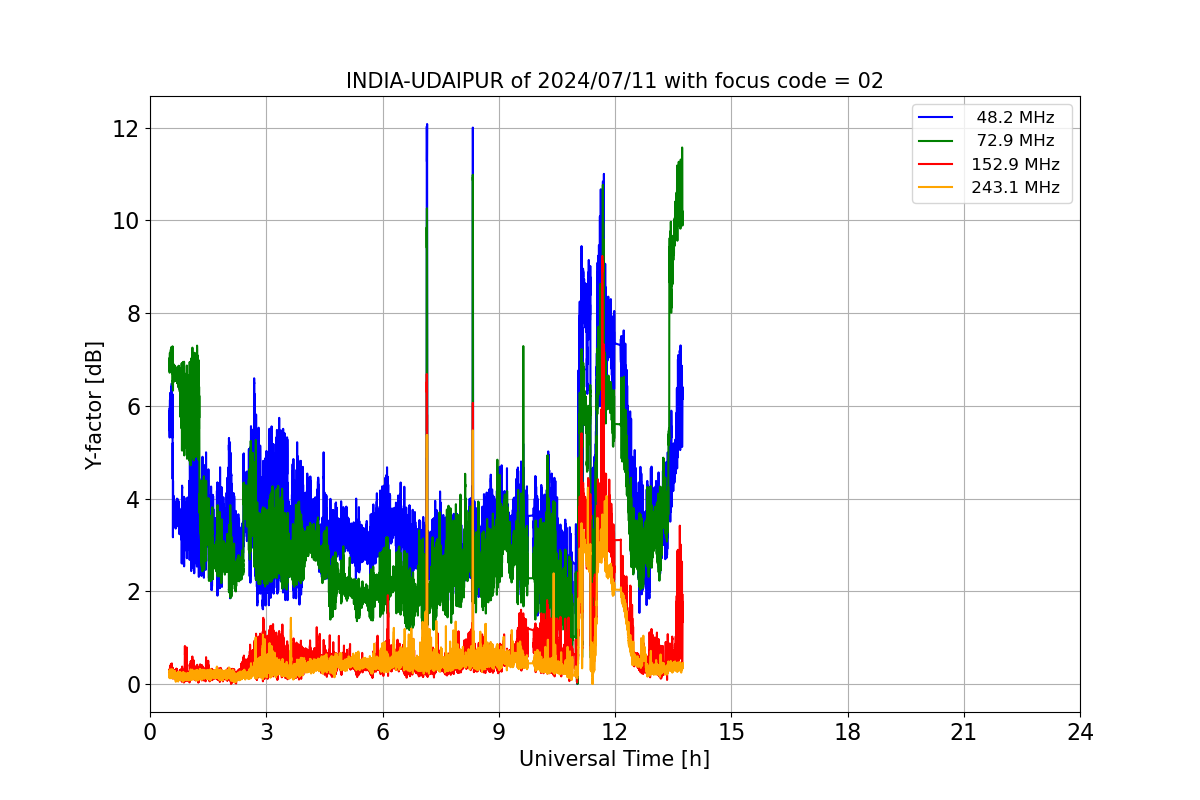Click the '243.1 MHz' legend label
Viewport: 1200px width, 800px height.
click(1015, 187)
